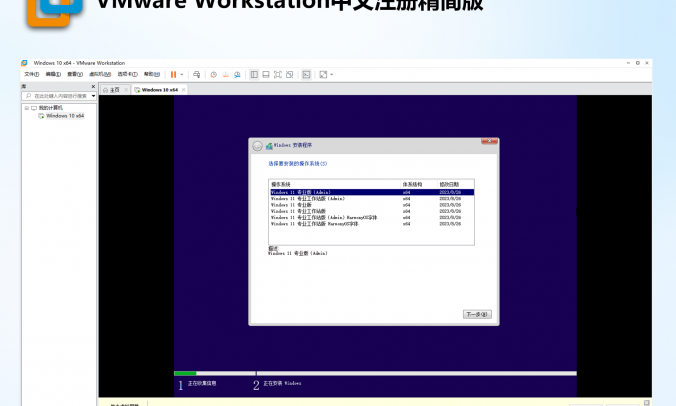Click the 下一步(N) button
This screenshot has height=406, width=676.
pos(477,314)
